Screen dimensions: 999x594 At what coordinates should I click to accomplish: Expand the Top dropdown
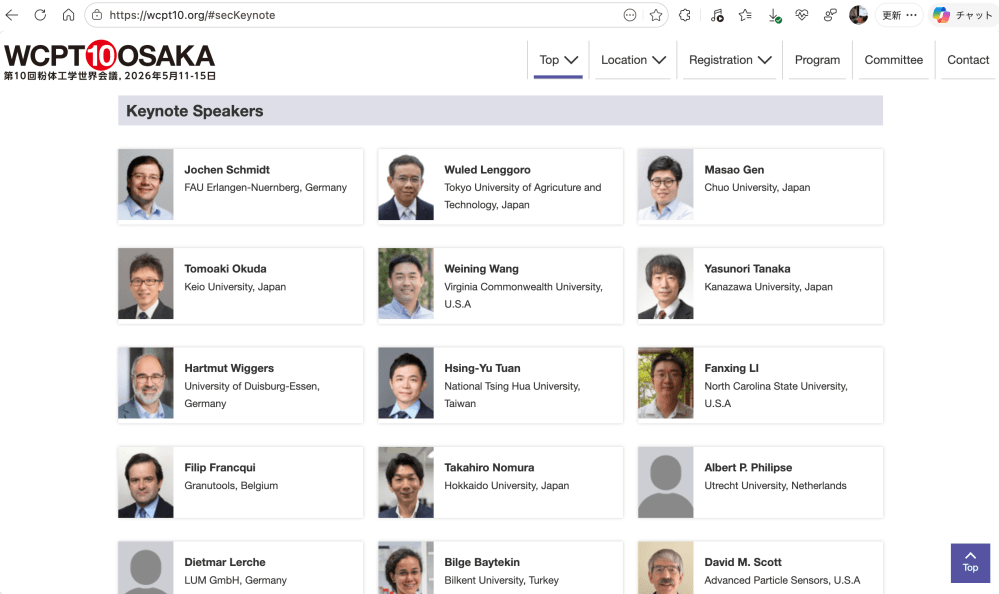(558, 60)
